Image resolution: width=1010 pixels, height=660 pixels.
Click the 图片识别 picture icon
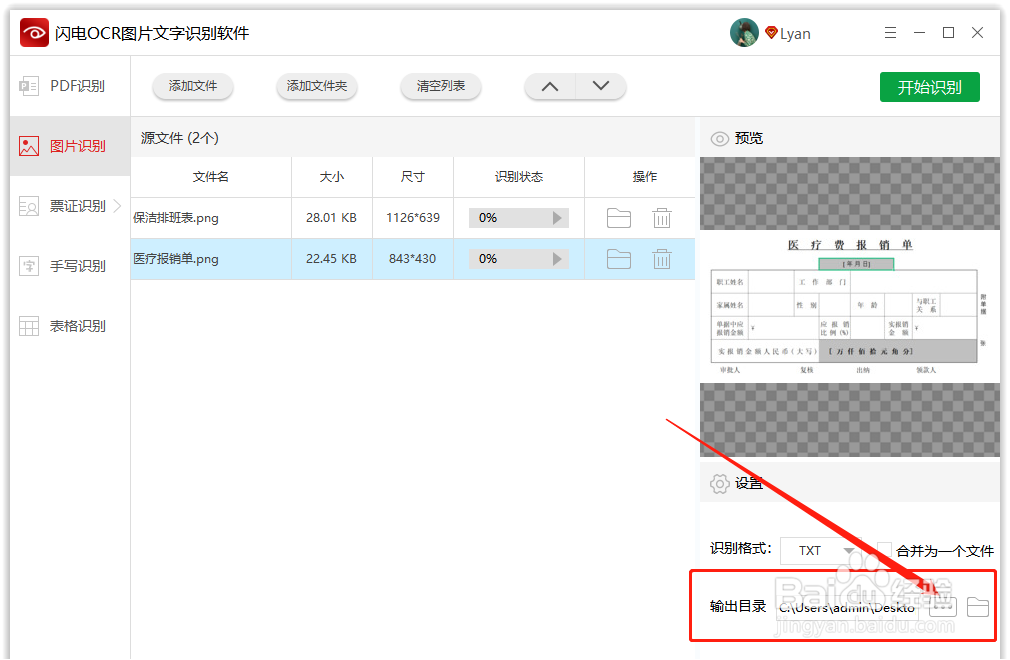pos(29,146)
